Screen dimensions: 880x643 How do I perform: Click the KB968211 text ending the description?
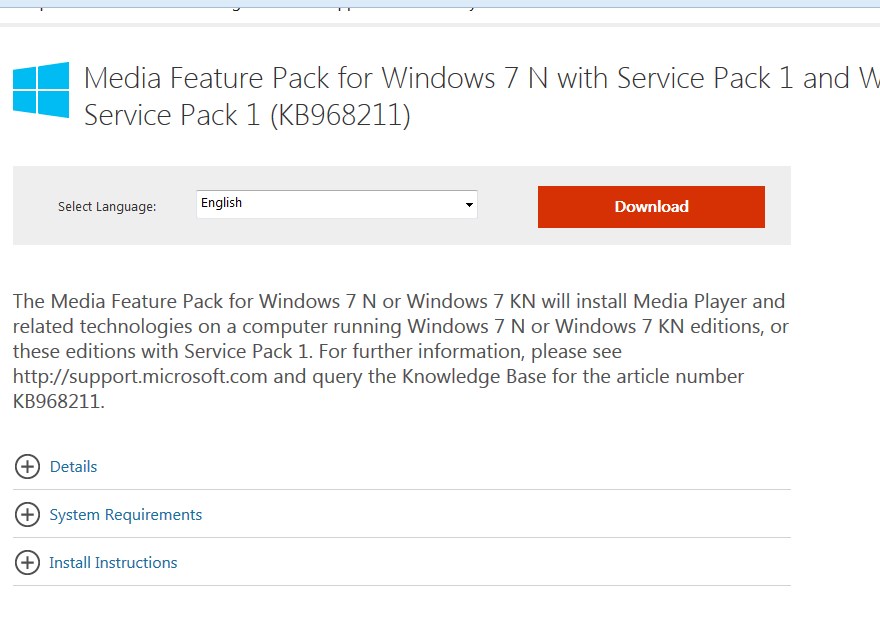click(58, 402)
